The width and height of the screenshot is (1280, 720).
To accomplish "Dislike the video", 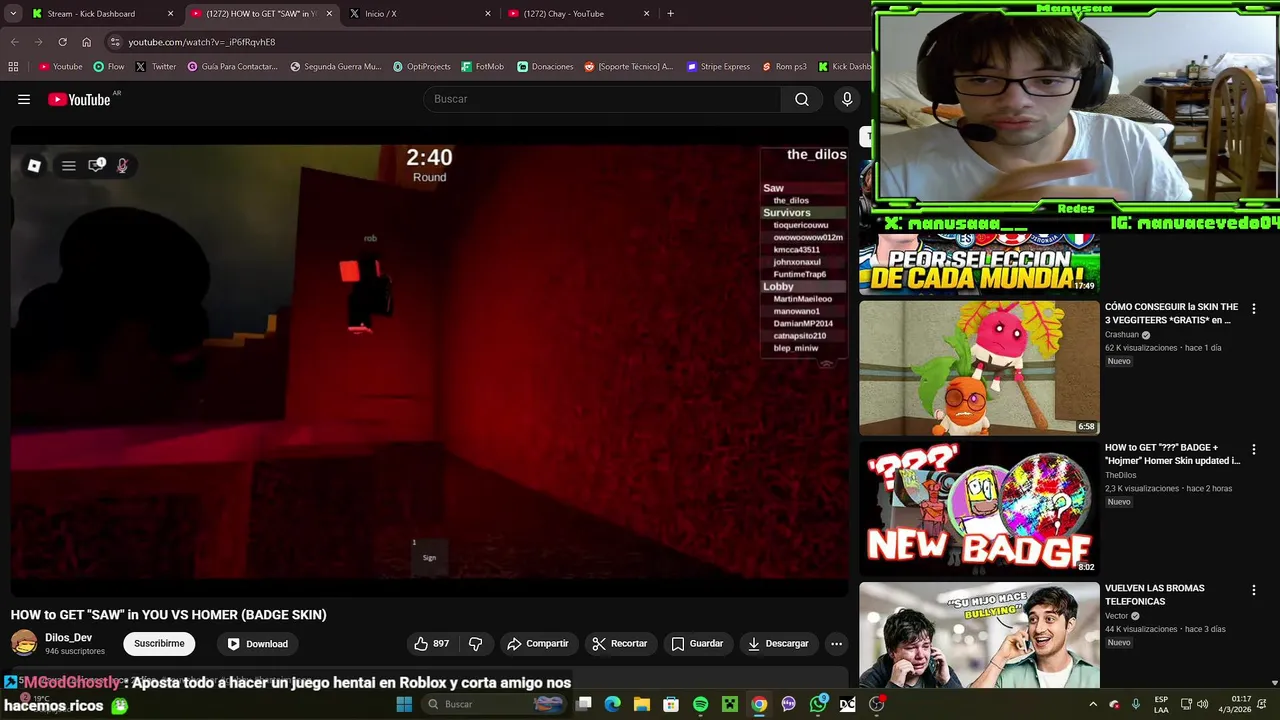I will pos(476,644).
